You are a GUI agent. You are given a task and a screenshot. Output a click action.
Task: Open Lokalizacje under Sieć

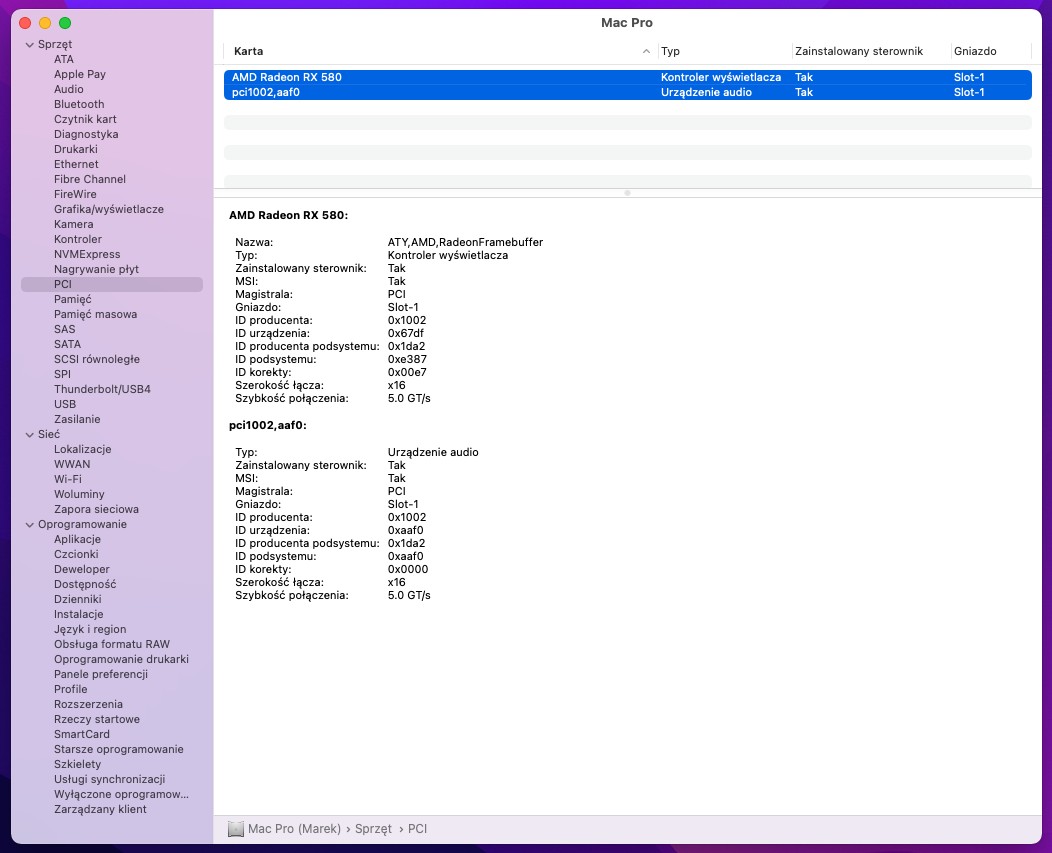point(83,450)
